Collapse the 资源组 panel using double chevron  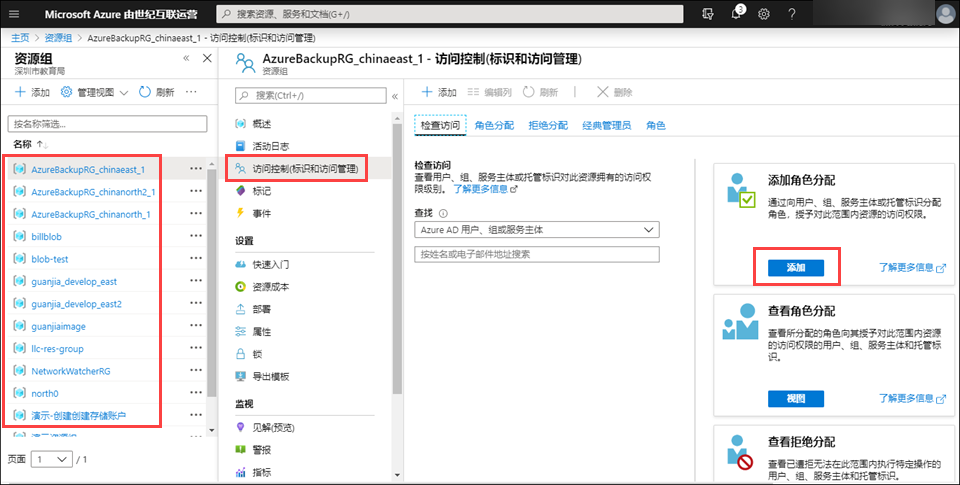(x=186, y=59)
